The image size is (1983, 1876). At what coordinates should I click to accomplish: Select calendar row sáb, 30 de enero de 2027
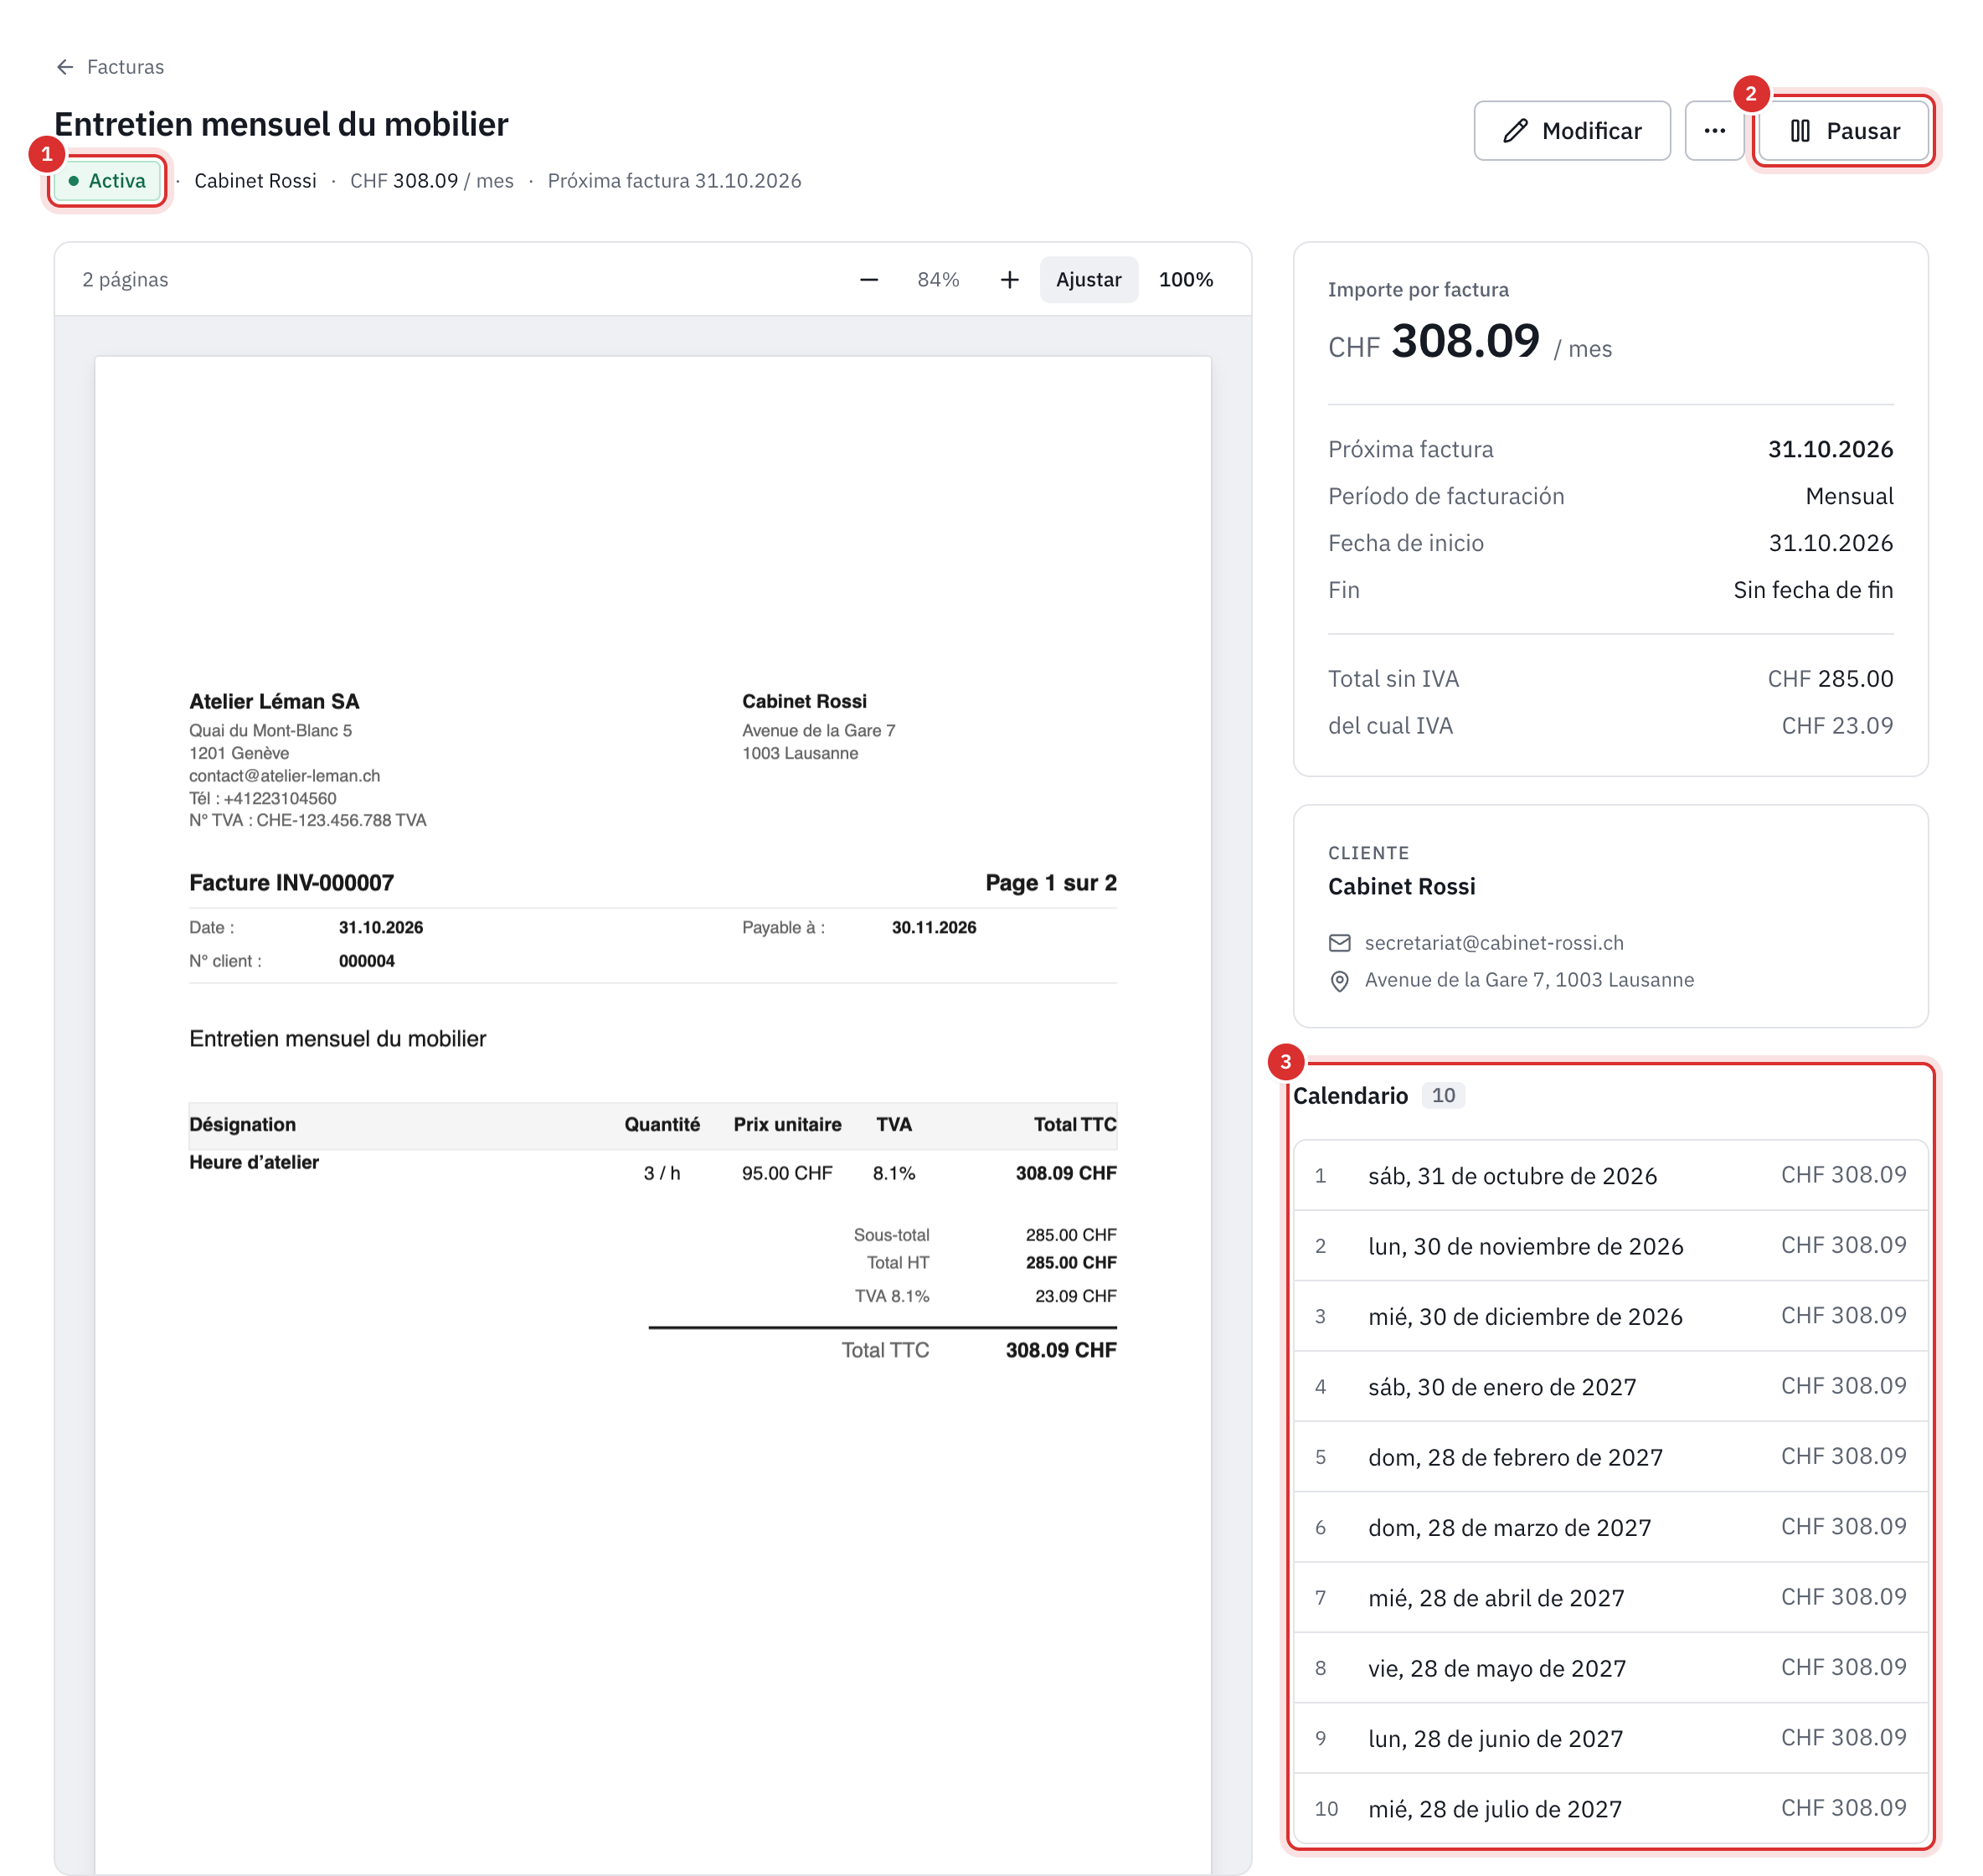tap(1610, 1387)
